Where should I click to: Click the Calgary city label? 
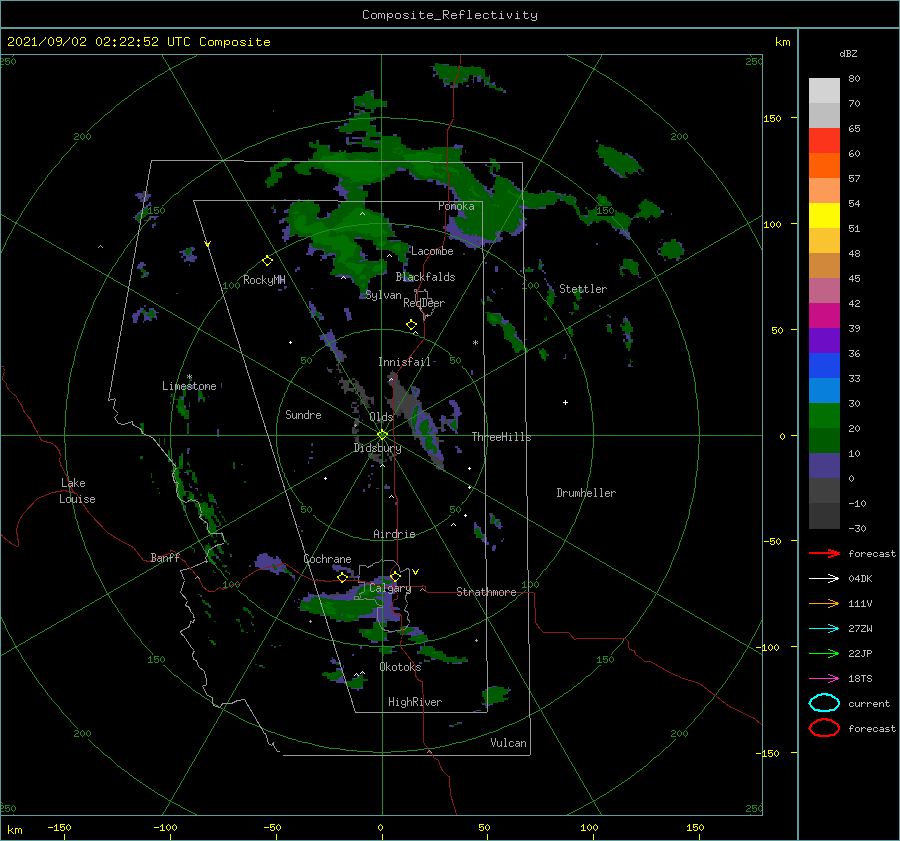[x=390, y=588]
